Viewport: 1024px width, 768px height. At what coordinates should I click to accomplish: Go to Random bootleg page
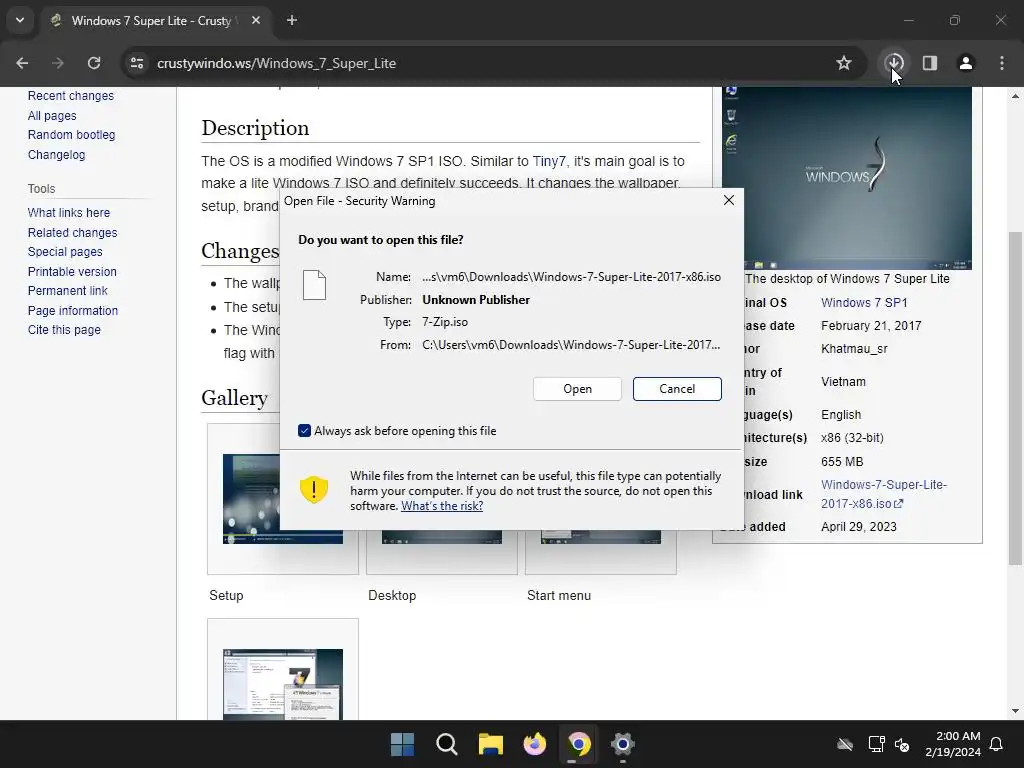pyautogui.click(x=71, y=135)
